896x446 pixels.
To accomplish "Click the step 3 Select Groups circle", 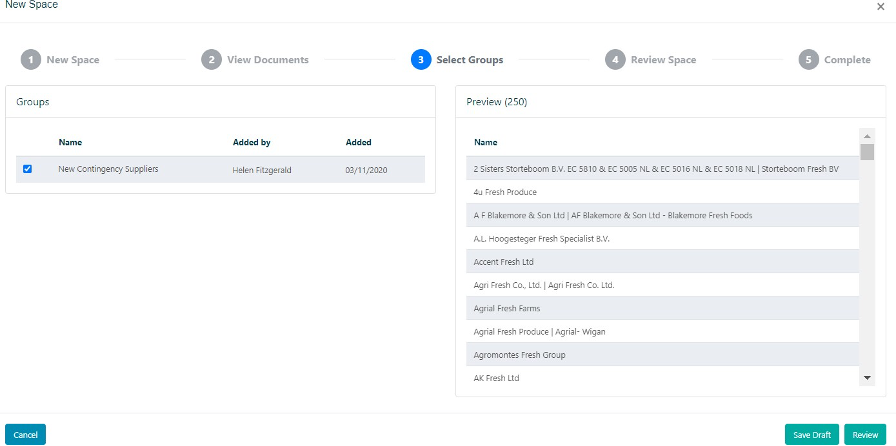I will (421, 60).
